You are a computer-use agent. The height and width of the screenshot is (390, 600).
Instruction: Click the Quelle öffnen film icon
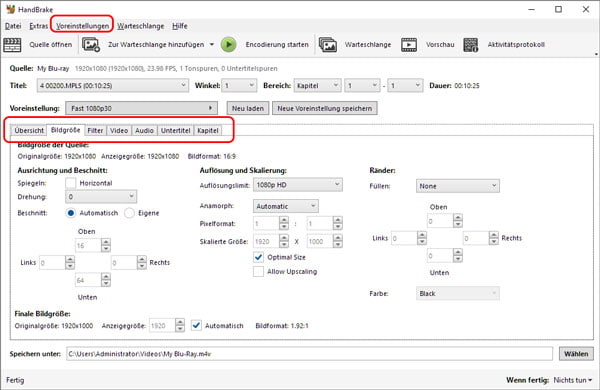[x=12, y=45]
